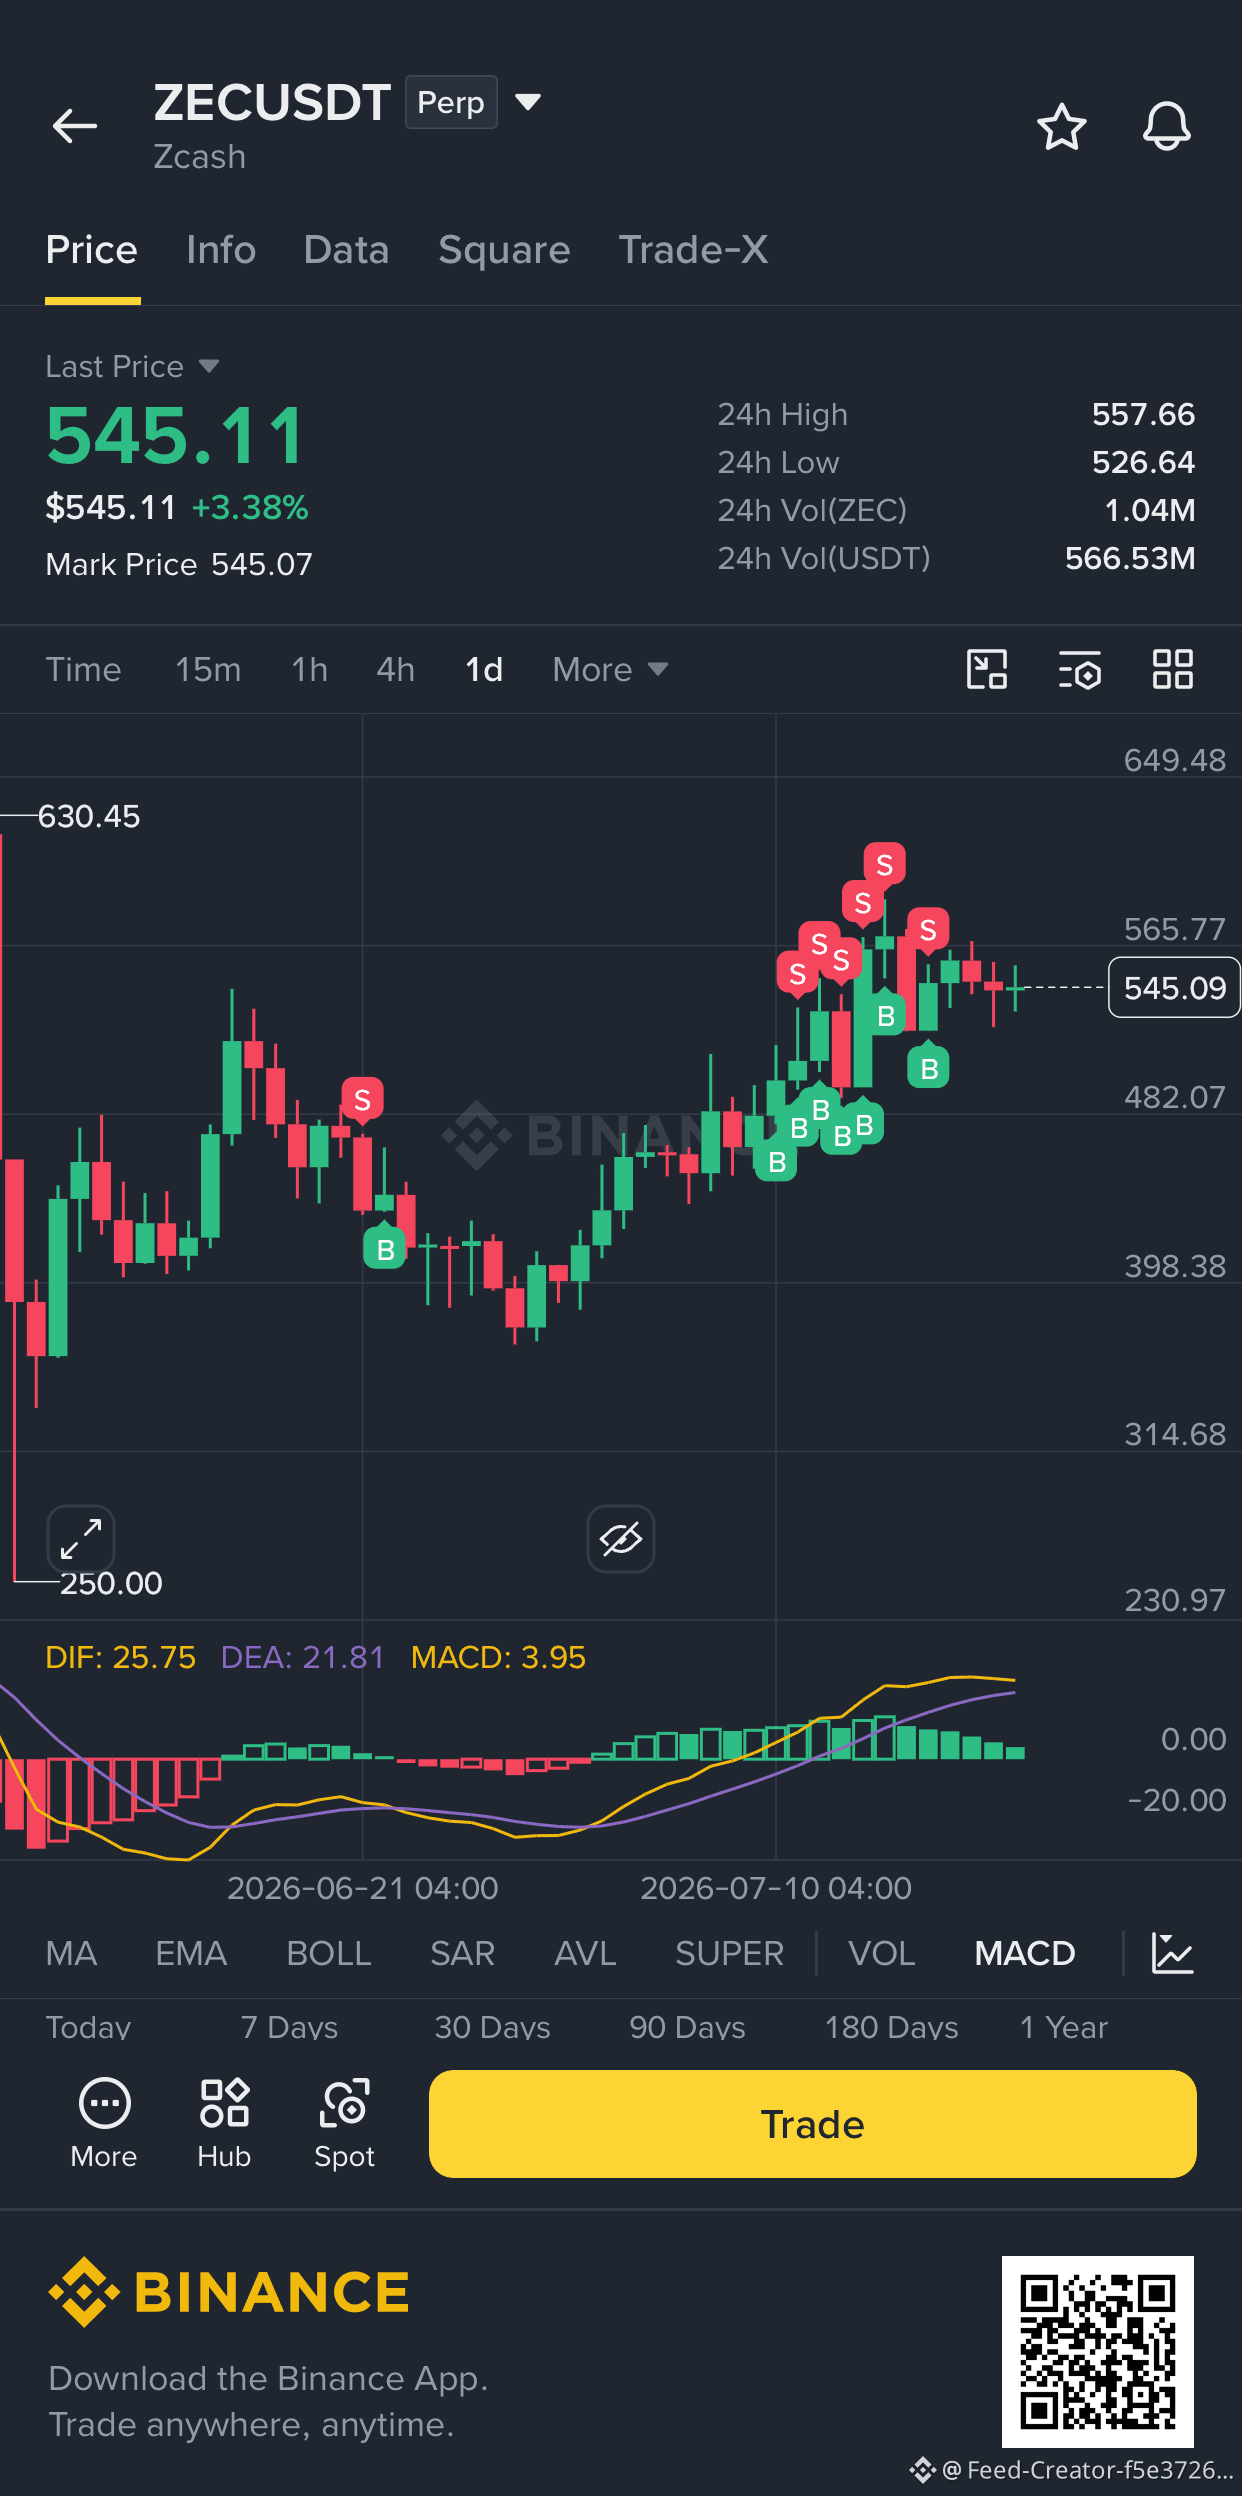The image size is (1242, 2496).
Task: Click the Binance logo in footer
Action: coord(229,2291)
